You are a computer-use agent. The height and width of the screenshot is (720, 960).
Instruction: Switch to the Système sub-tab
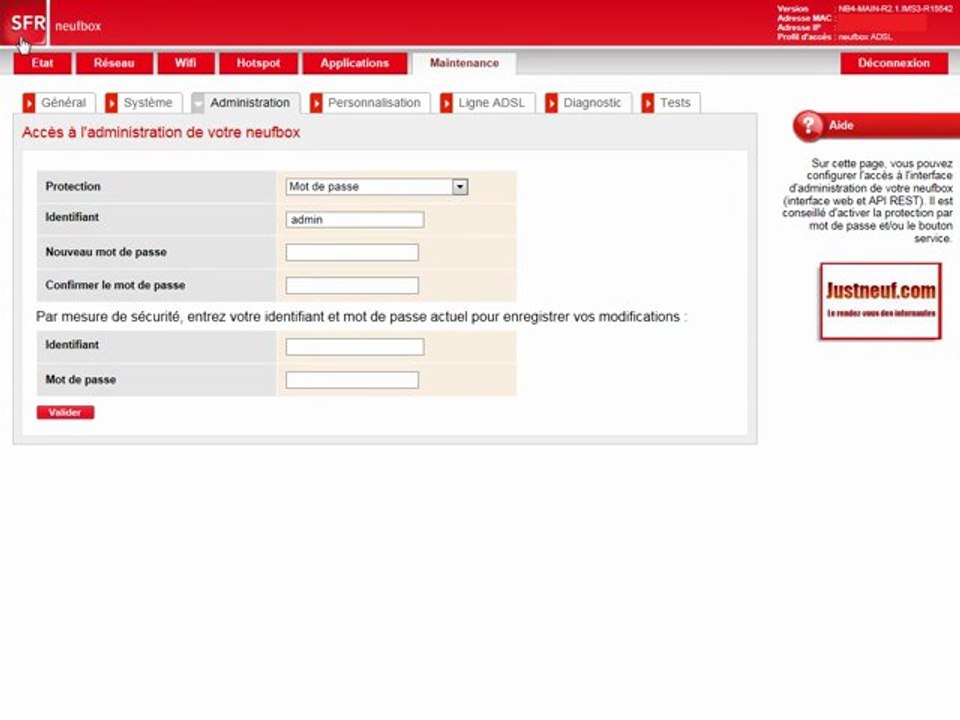(143, 103)
